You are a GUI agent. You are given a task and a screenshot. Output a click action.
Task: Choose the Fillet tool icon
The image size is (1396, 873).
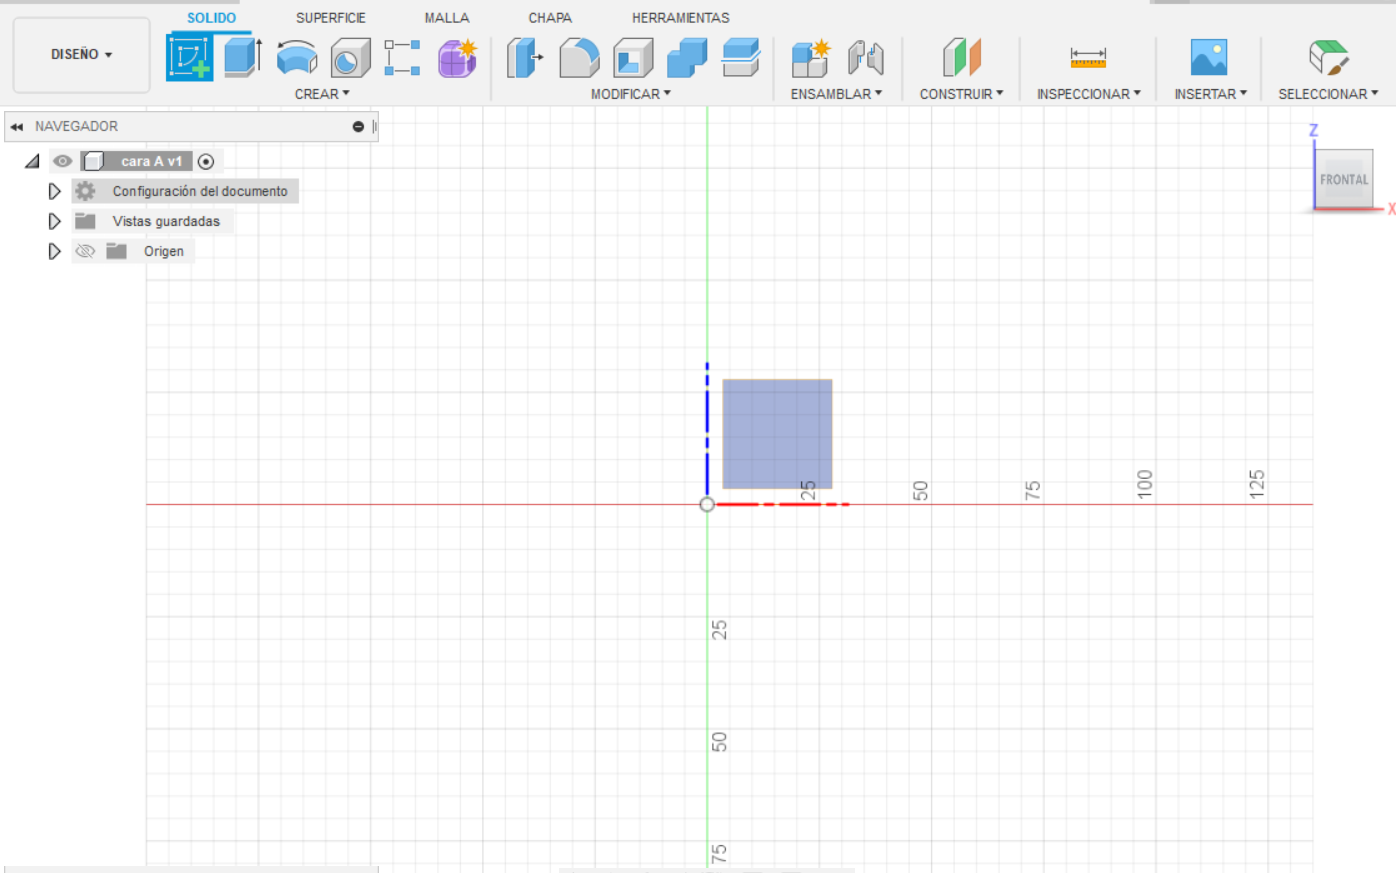(579, 58)
